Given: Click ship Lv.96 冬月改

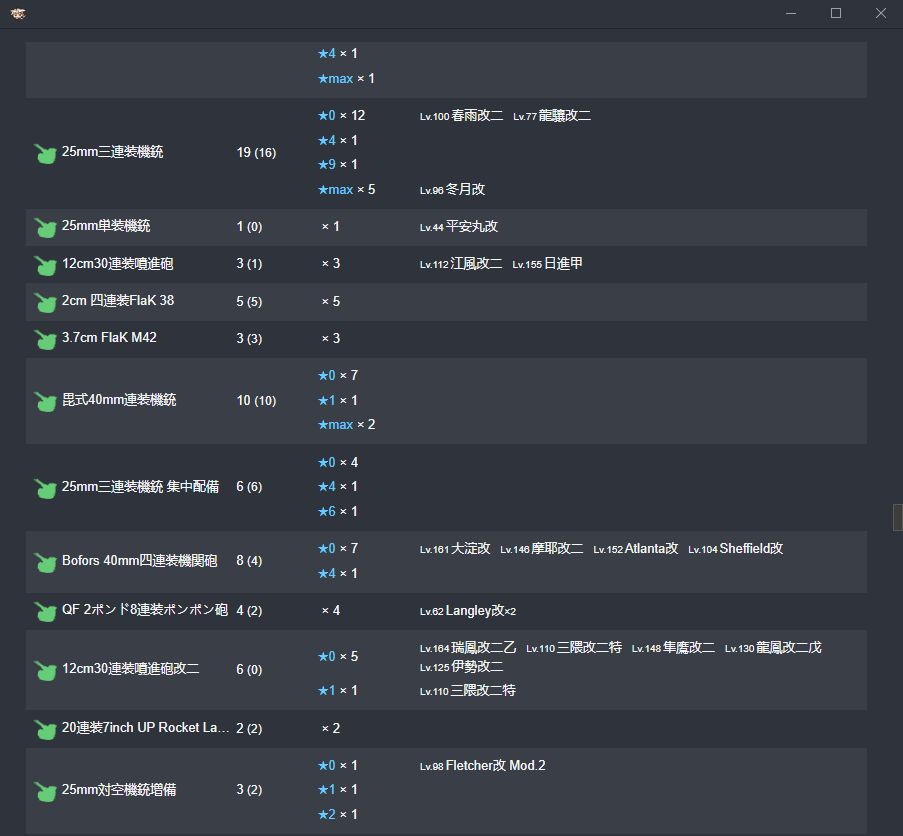Looking at the screenshot, I should pos(452,189).
